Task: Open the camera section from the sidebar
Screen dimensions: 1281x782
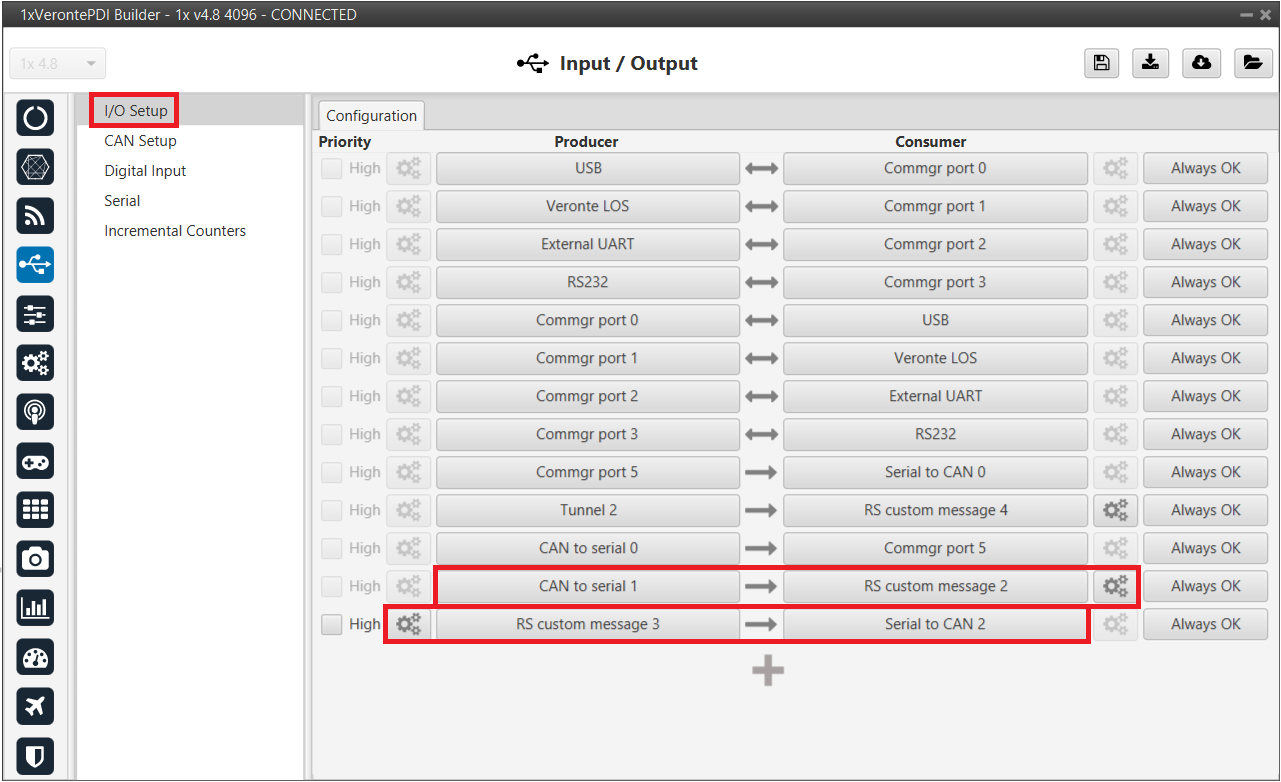Action: pyautogui.click(x=35, y=559)
